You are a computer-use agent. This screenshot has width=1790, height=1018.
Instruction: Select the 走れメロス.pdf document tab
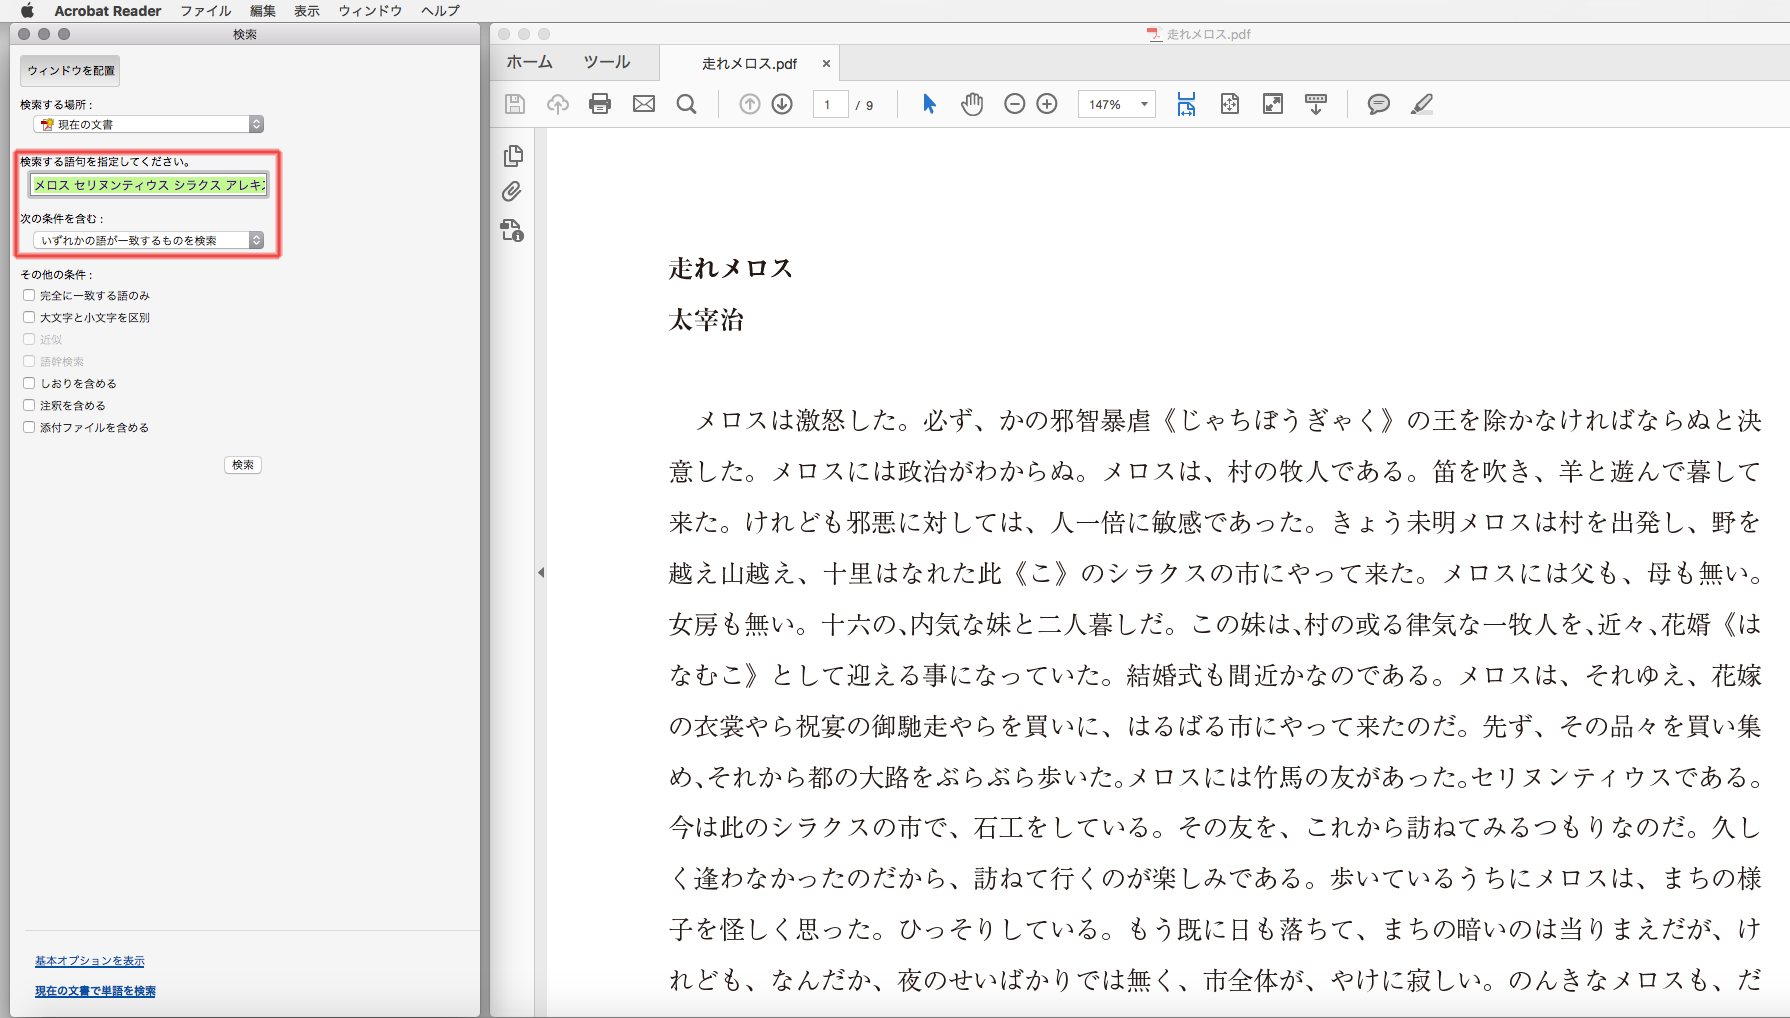coord(749,63)
